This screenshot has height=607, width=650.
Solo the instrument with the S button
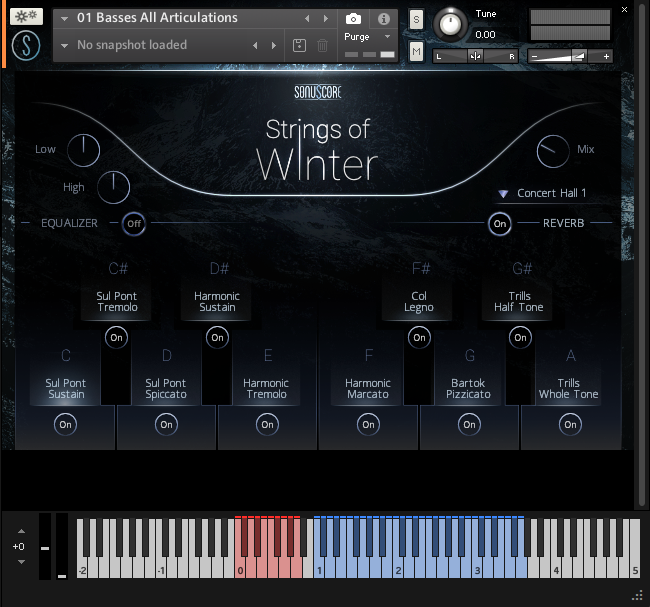click(416, 19)
